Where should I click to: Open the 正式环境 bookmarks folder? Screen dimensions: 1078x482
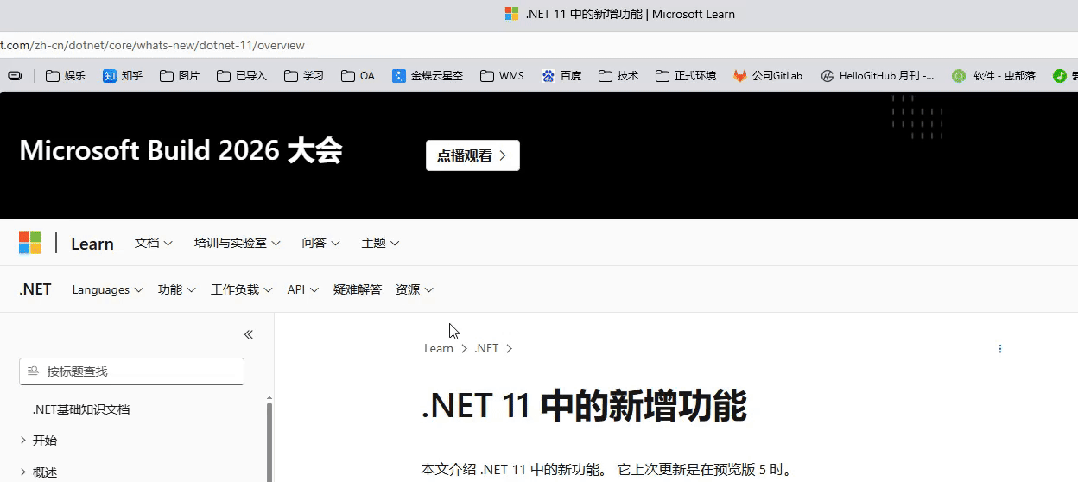[685, 76]
